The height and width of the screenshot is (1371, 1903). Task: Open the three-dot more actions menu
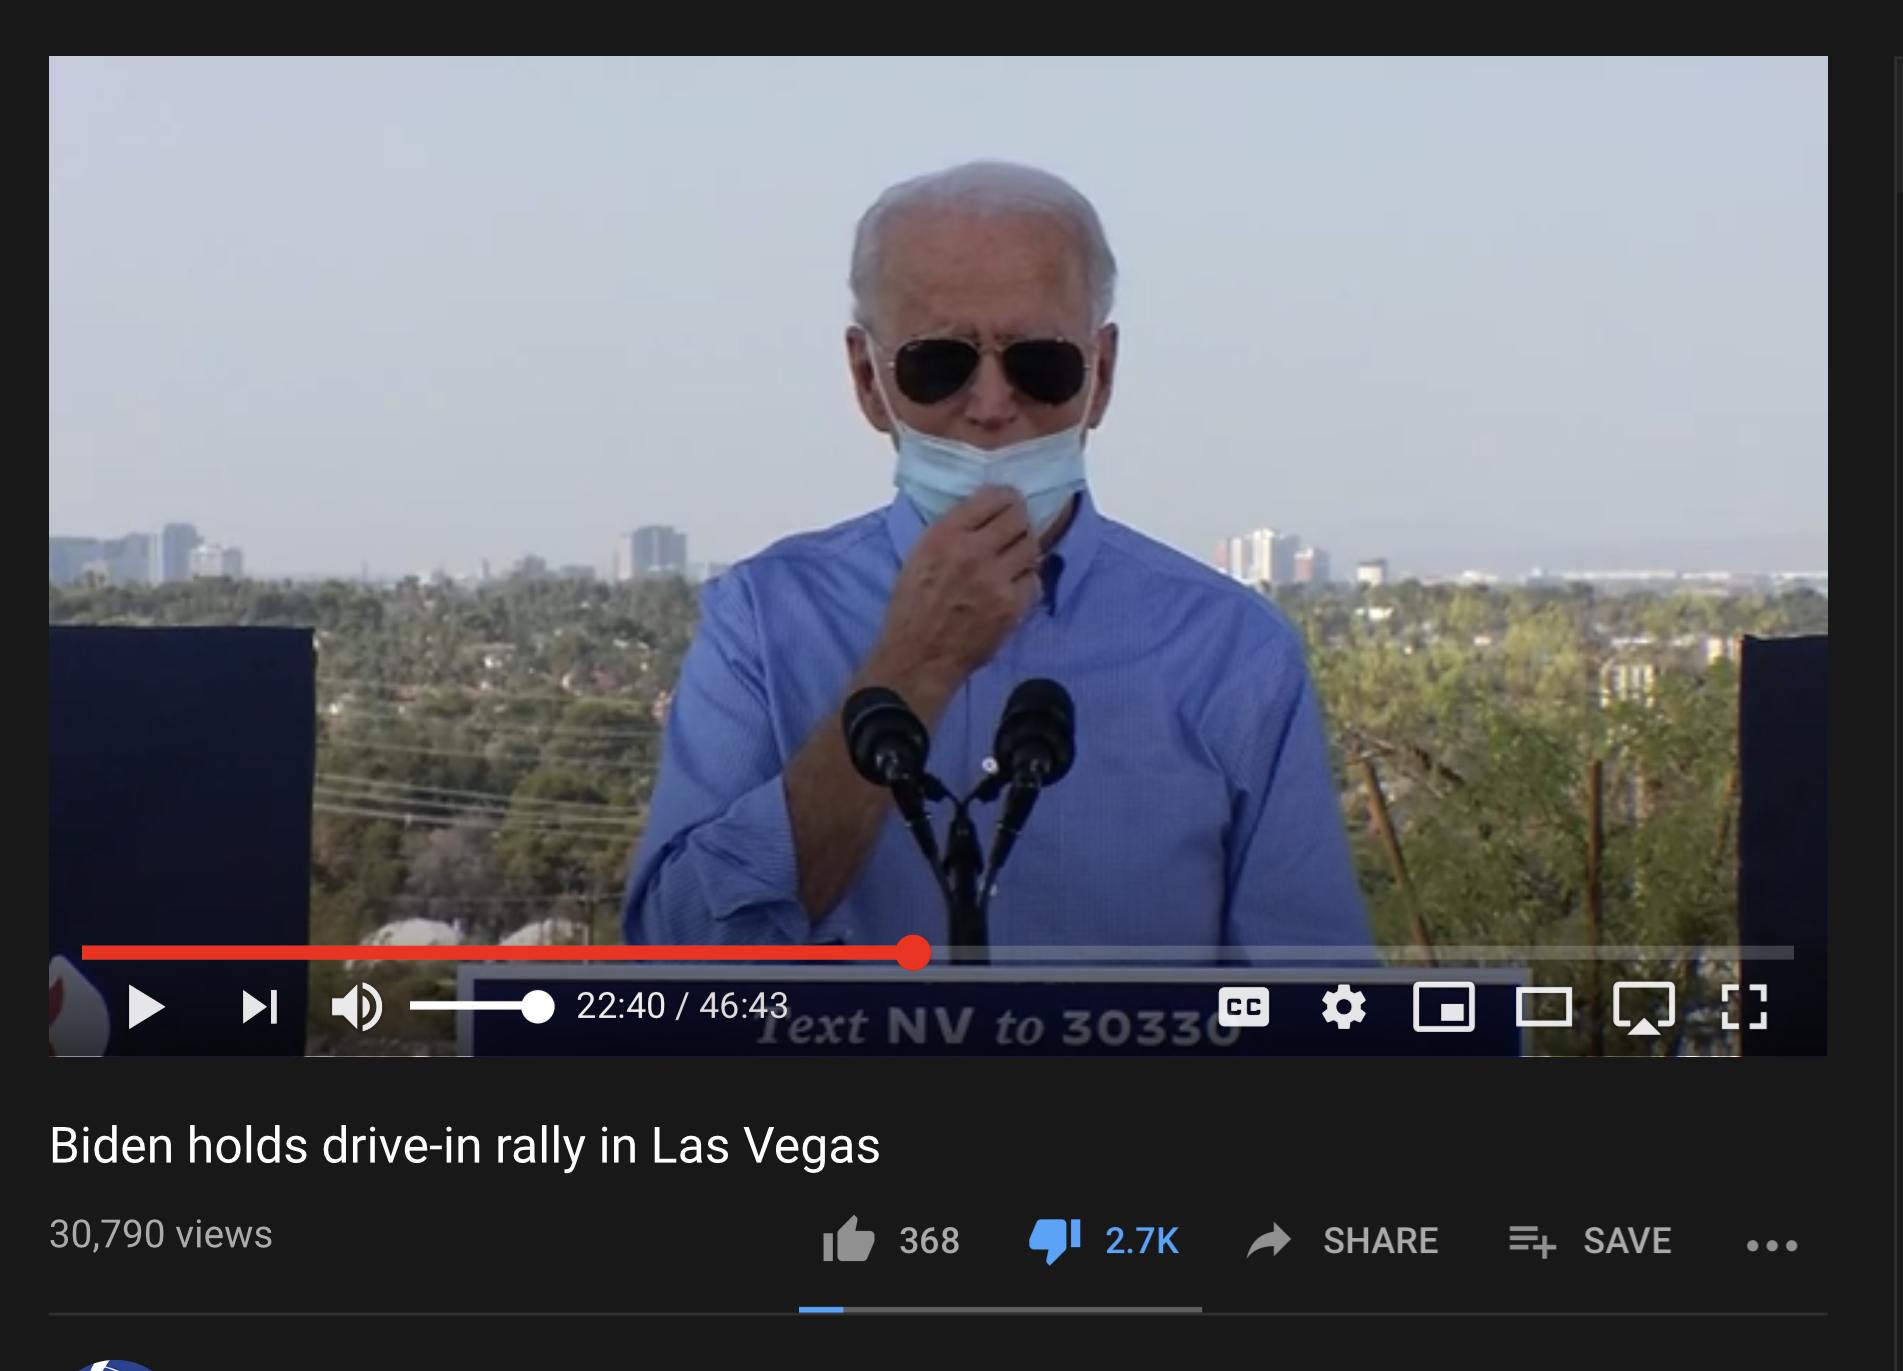pos(1772,1245)
